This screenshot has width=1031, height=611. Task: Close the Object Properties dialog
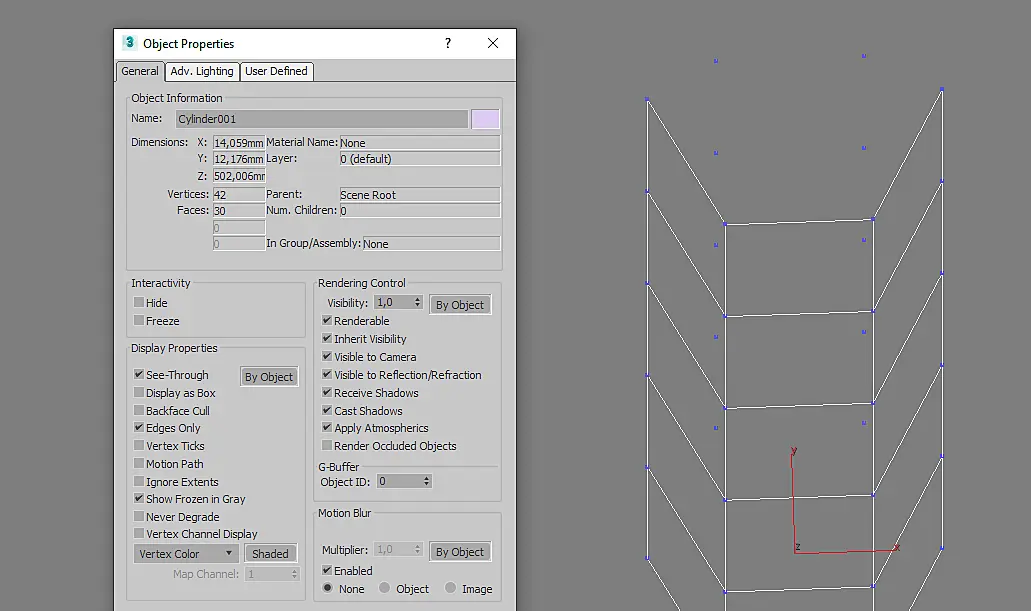[x=492, y=43]
